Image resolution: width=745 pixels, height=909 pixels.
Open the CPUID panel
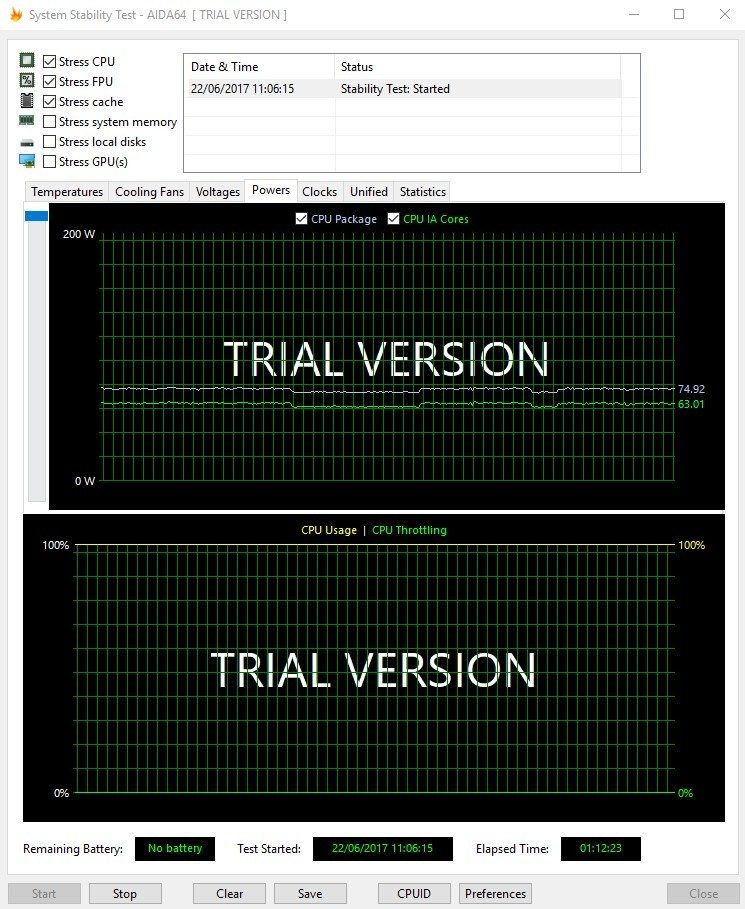pos(414,893)
